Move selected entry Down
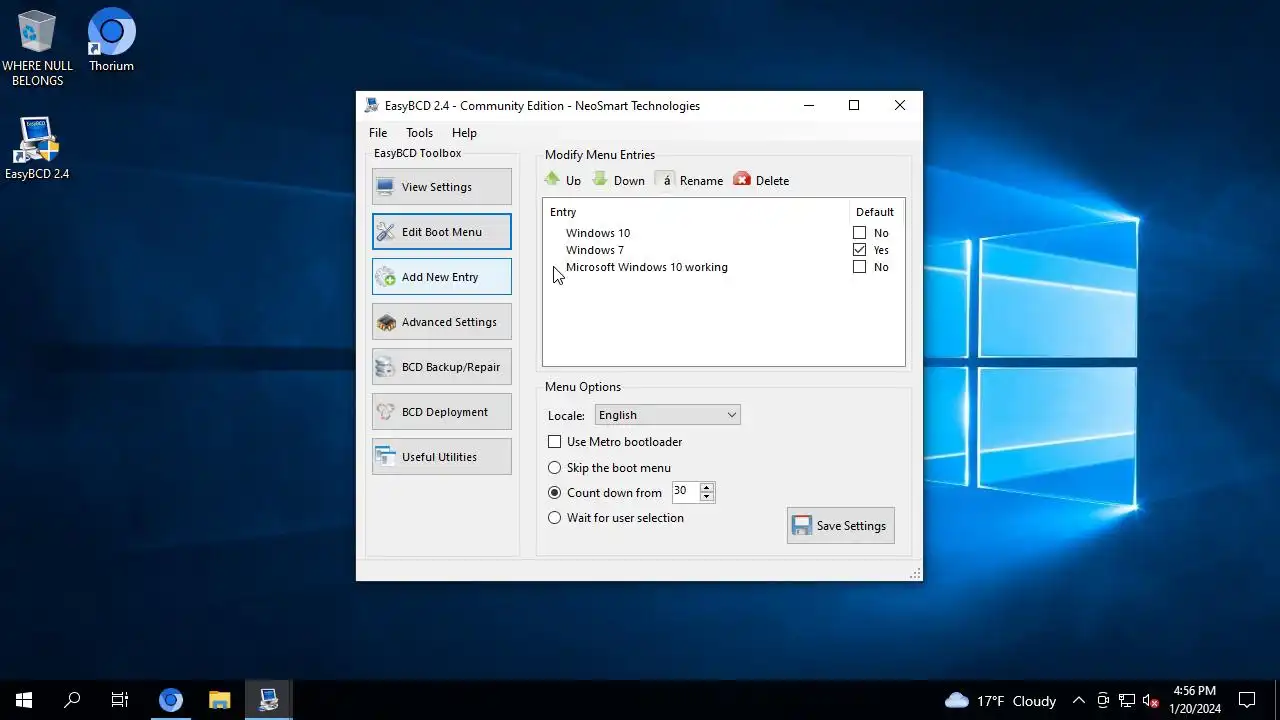The image size is (1280, 720). click(619, 180)
